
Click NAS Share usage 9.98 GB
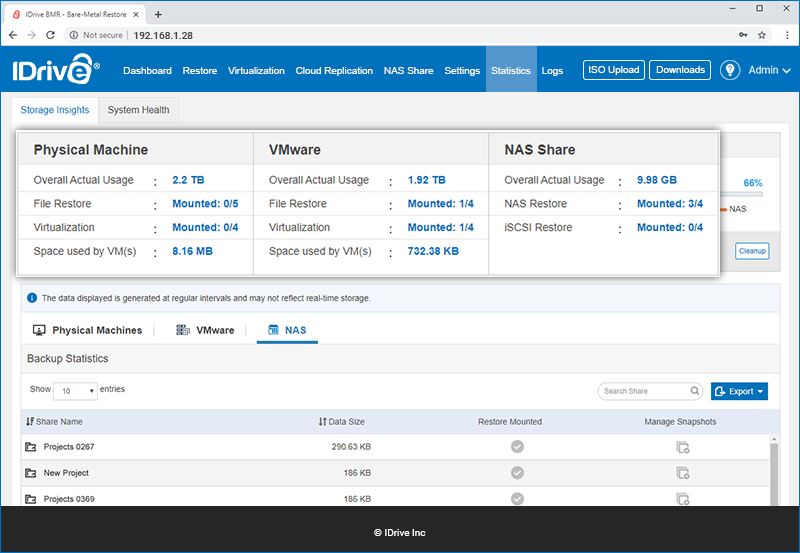(657, 180)
